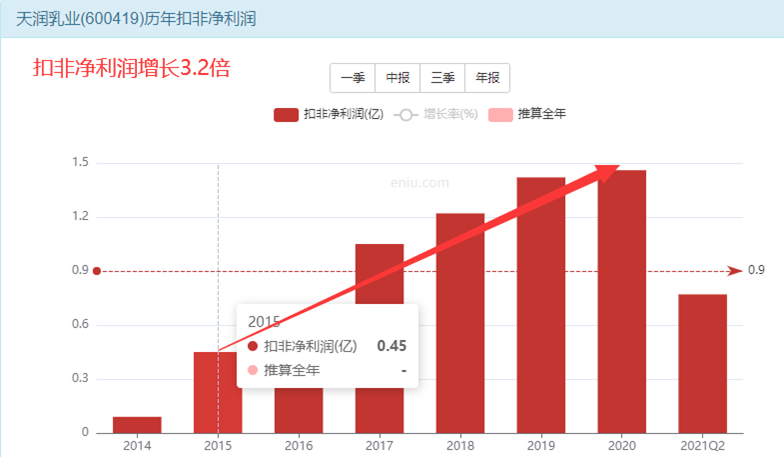Click the x-axis label 2014

point(137,446)
